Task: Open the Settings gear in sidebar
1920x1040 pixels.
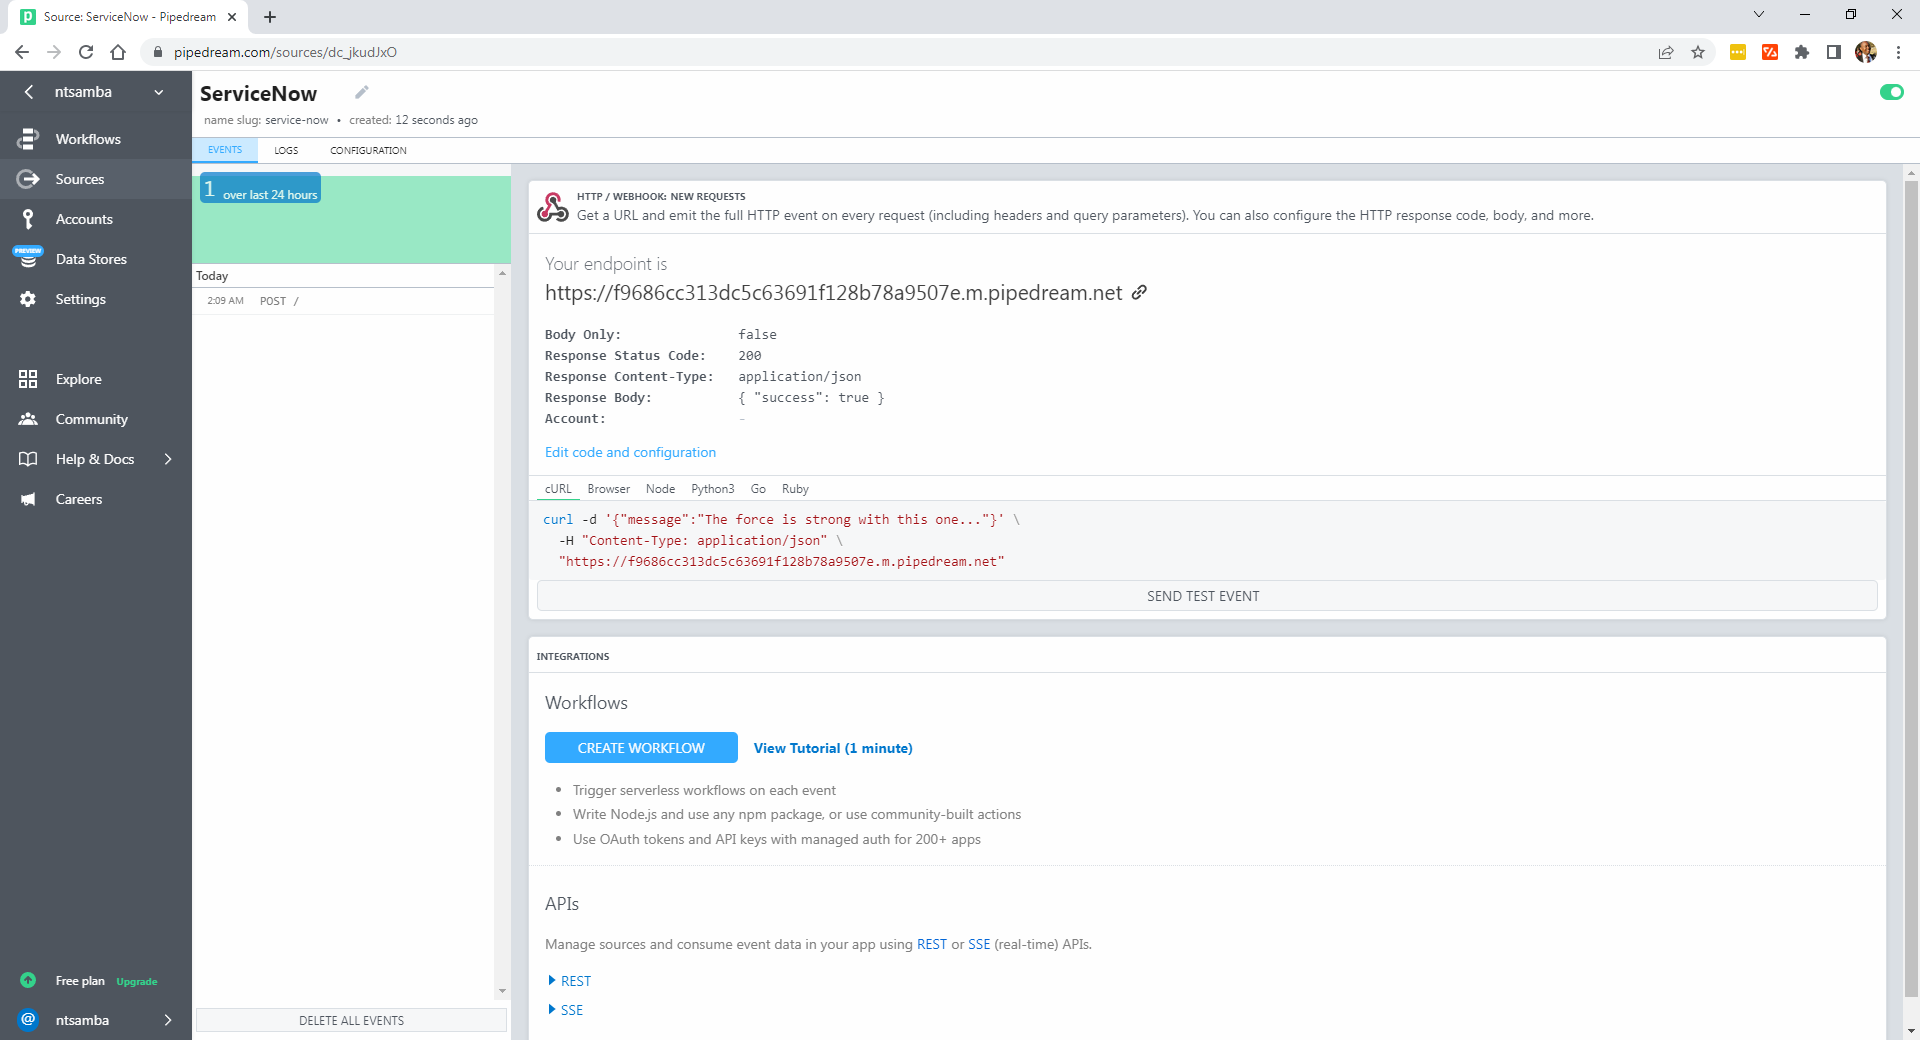Action: (x=28, y=299)
